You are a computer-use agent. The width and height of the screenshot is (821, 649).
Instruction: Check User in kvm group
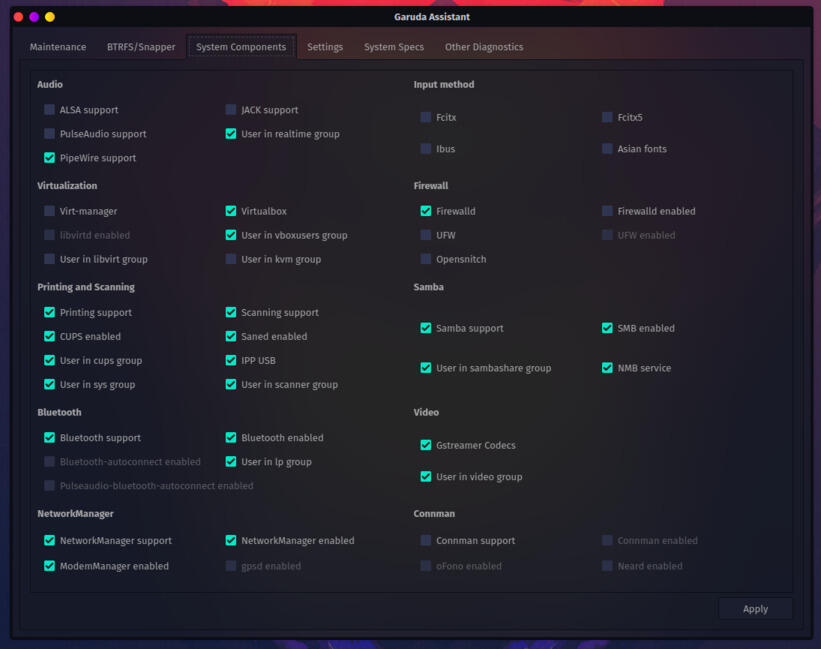pos(230,259)
